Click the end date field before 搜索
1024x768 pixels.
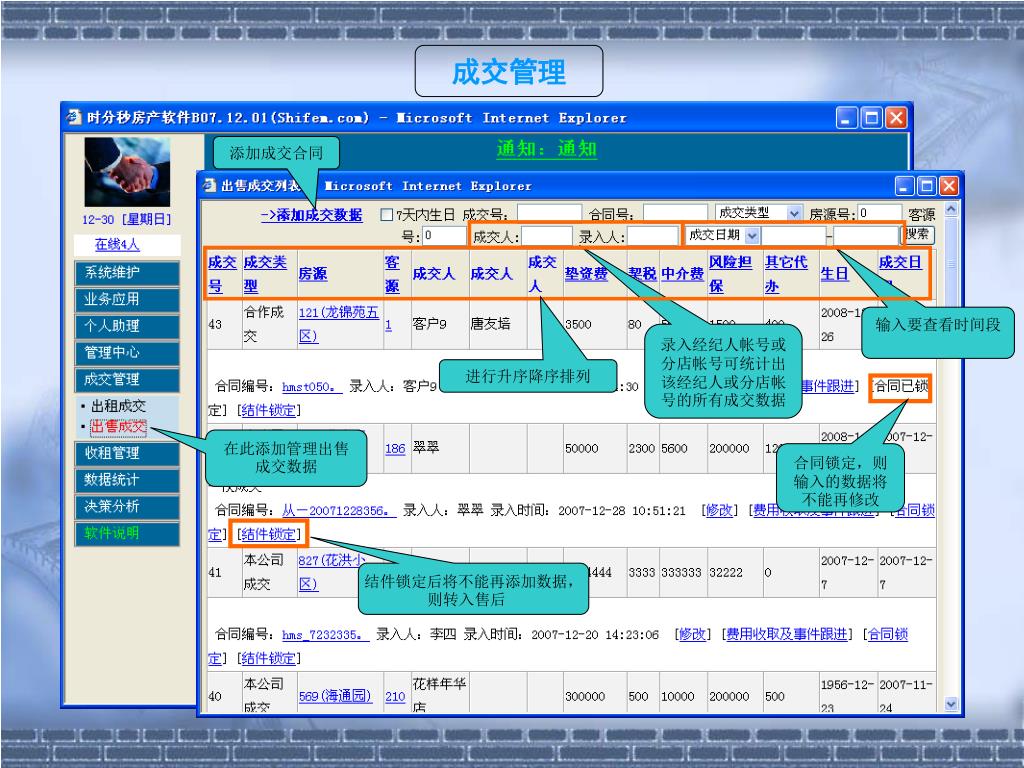[866, 236]
